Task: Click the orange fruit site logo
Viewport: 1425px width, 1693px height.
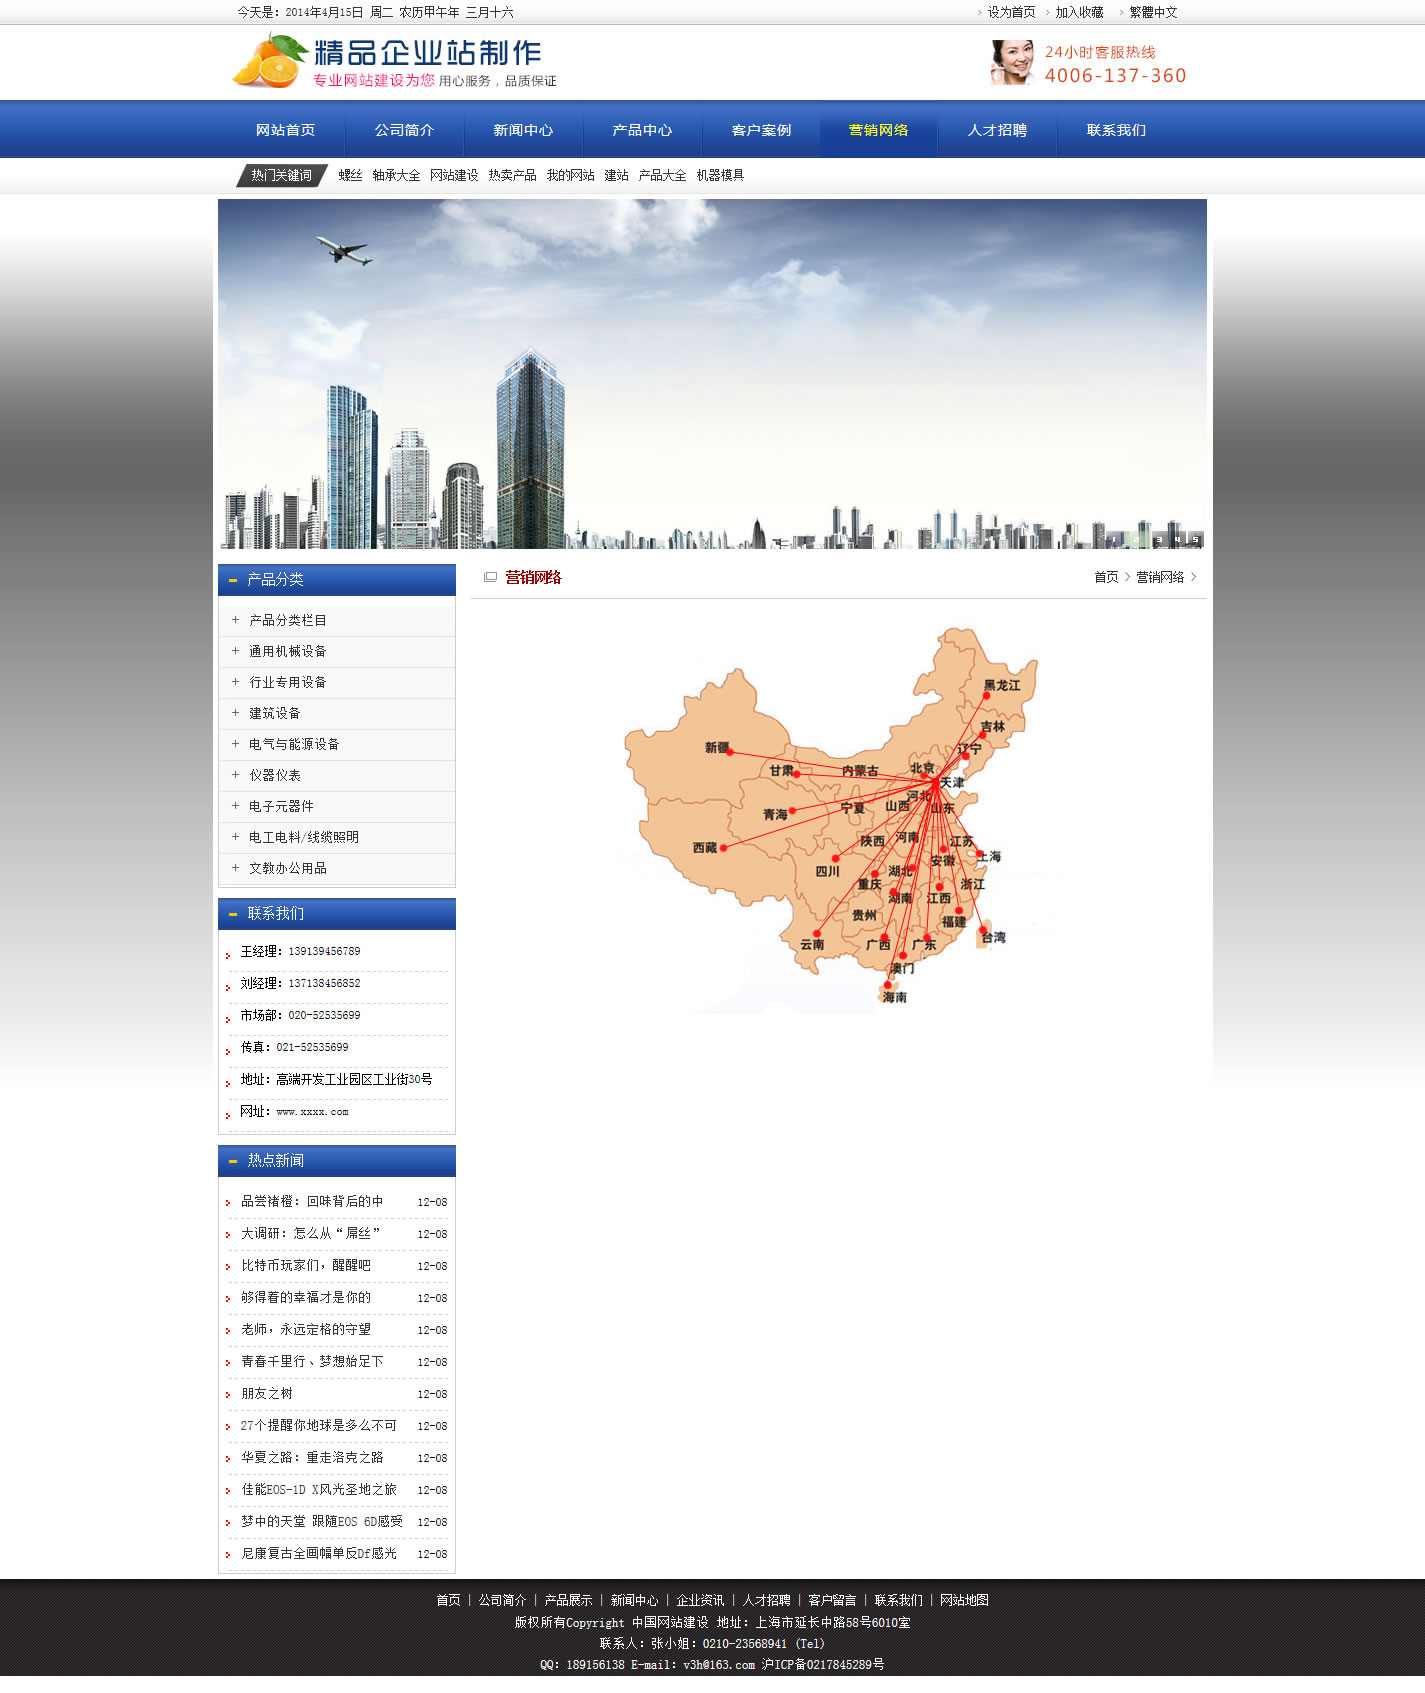Action: [x=268, y=62]
